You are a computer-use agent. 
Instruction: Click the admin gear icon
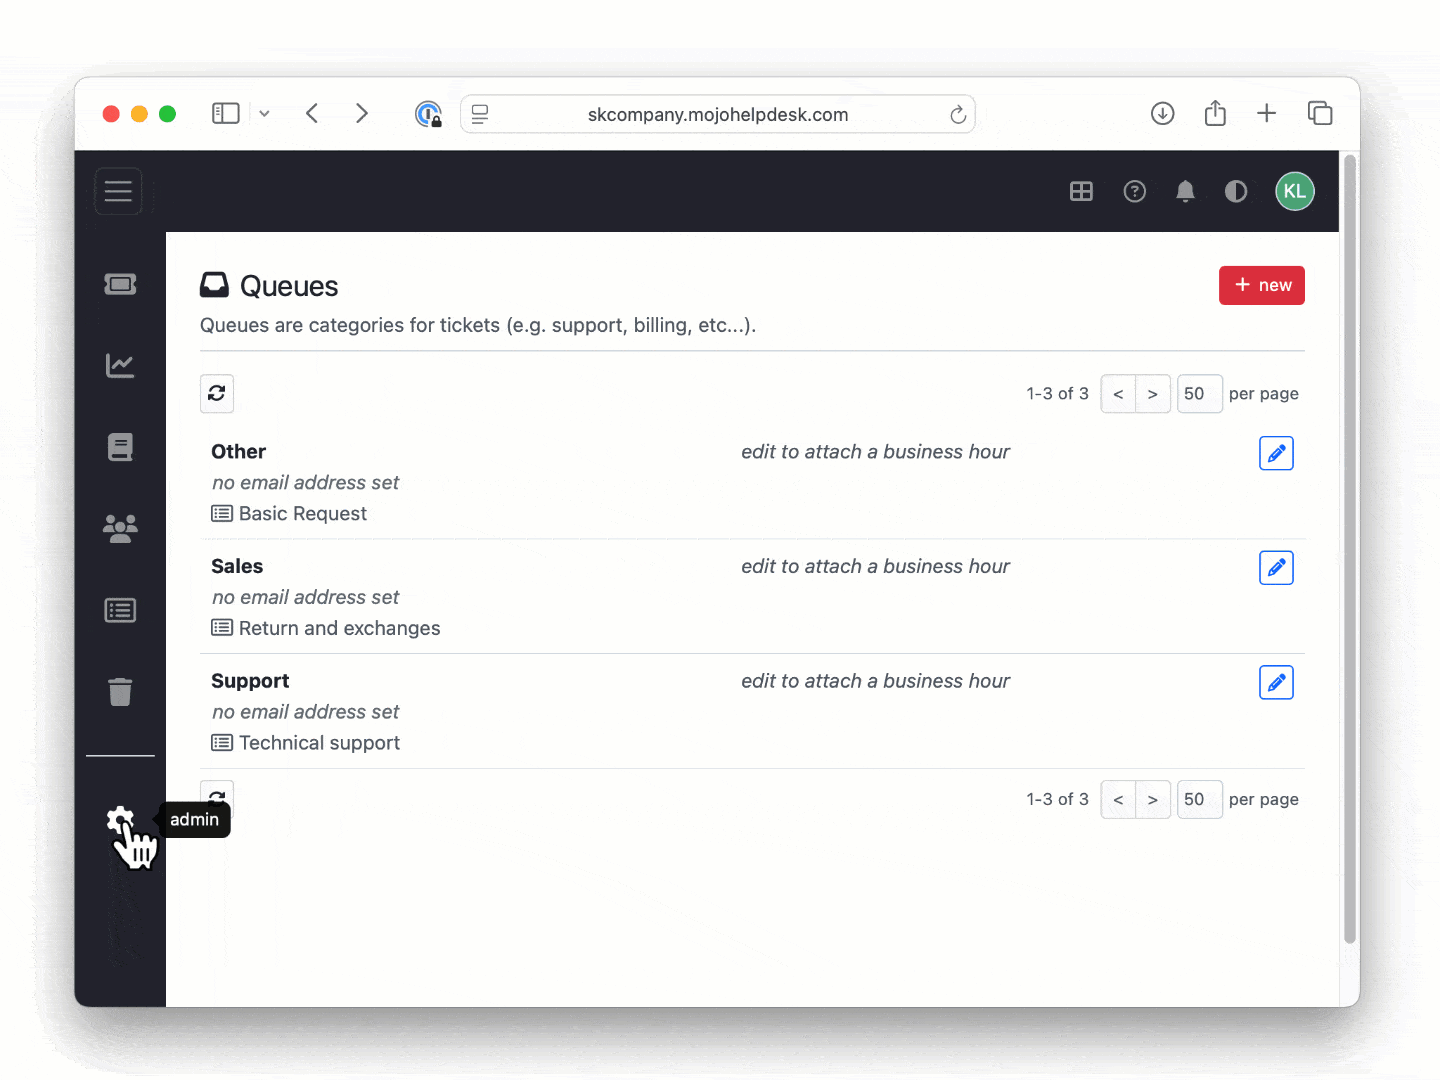tap(119, 821)
